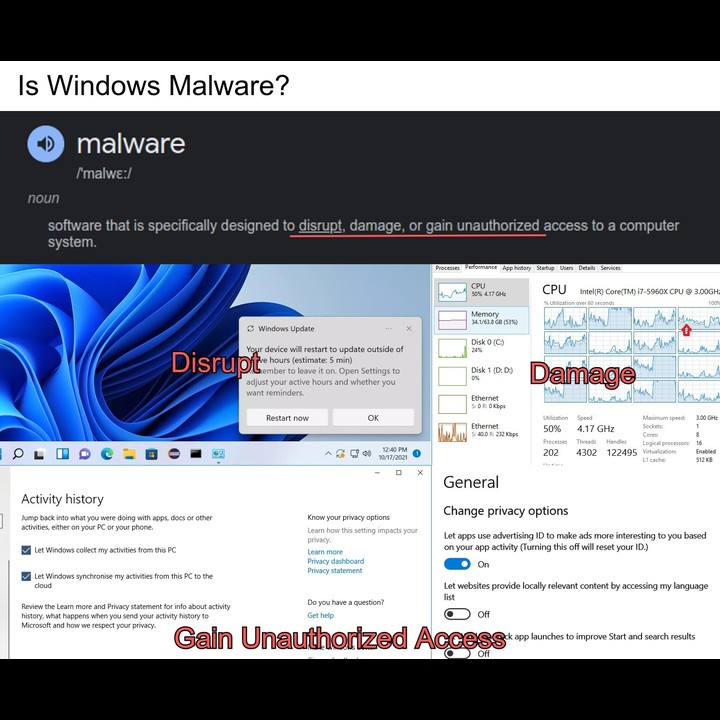Minimize the Activity history settings window
The height and width of the screenshot is (720, 720).
[x=377, y=472]
